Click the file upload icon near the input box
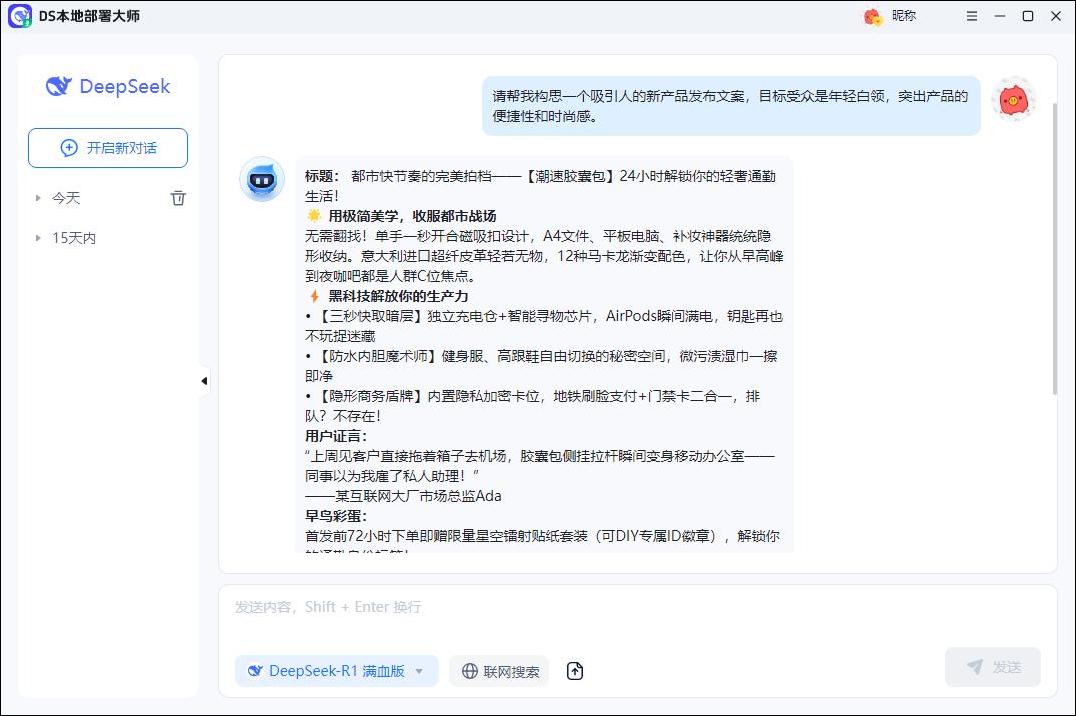This screenshot has width=1076, height=716. [x=575, y=671]
